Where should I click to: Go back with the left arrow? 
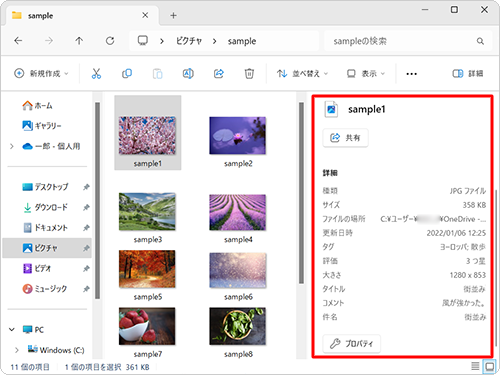click(18, 41)
